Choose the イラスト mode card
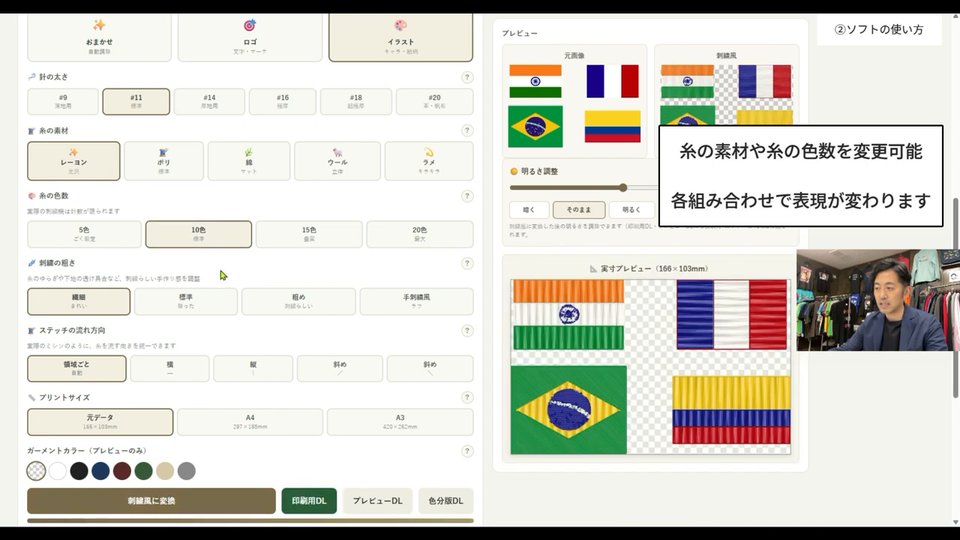960x540 pixels. click(401, 38)
